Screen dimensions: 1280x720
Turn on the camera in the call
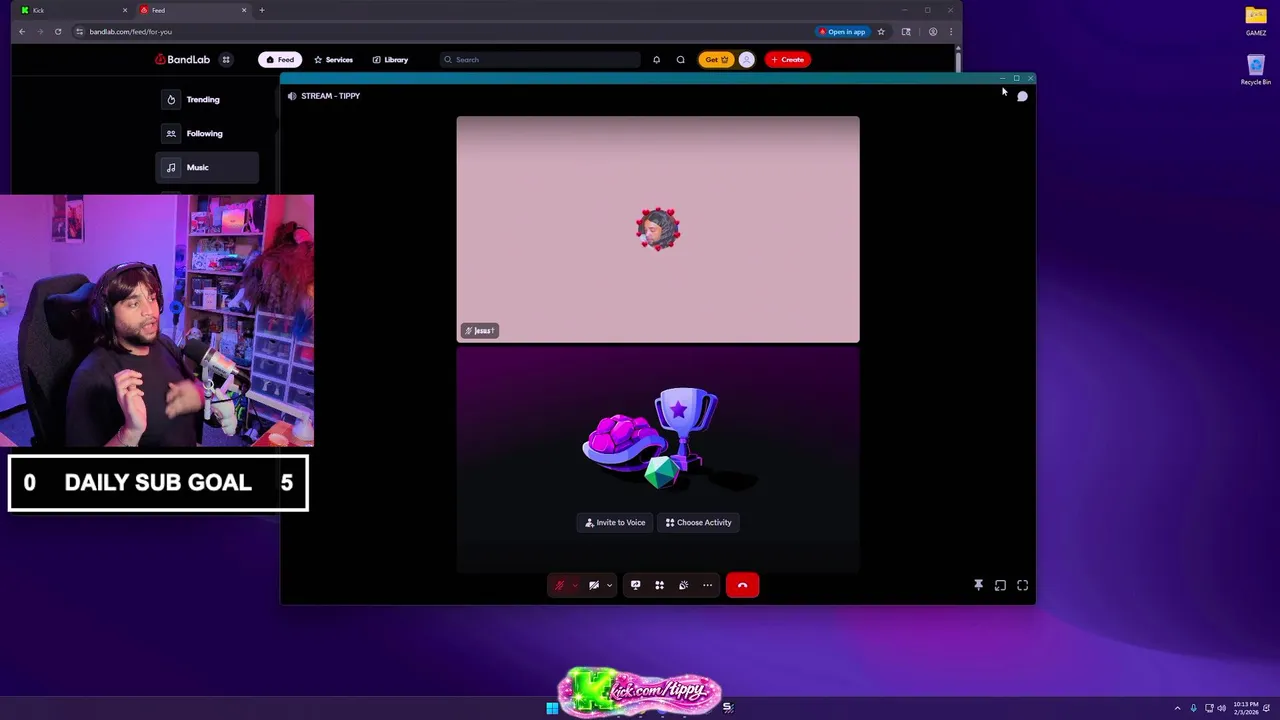click(594, 585)
